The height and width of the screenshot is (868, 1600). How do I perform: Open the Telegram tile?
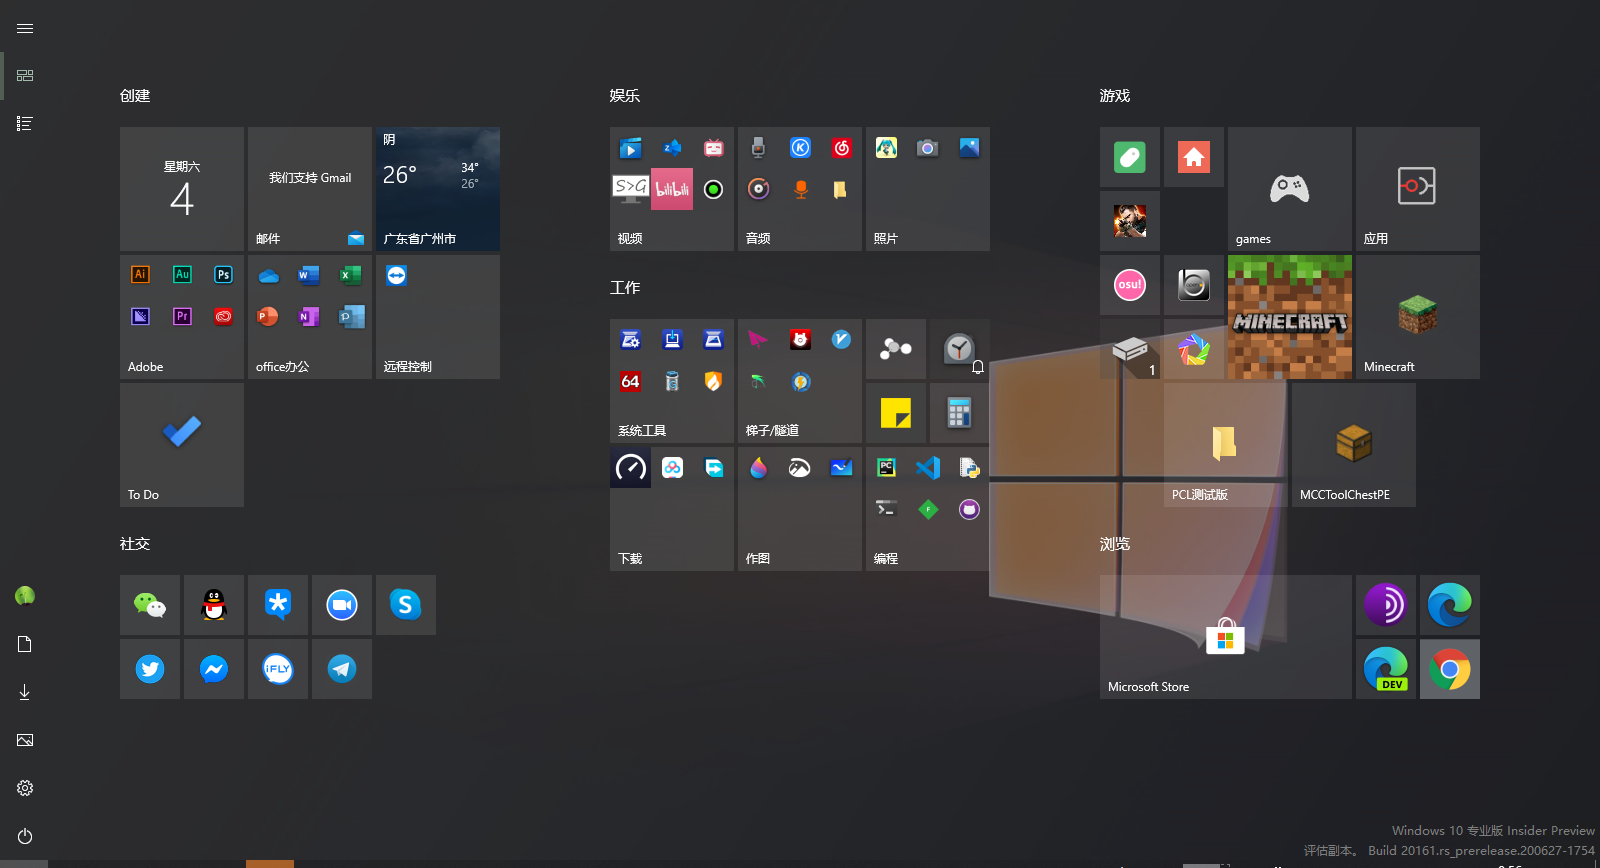342,669
